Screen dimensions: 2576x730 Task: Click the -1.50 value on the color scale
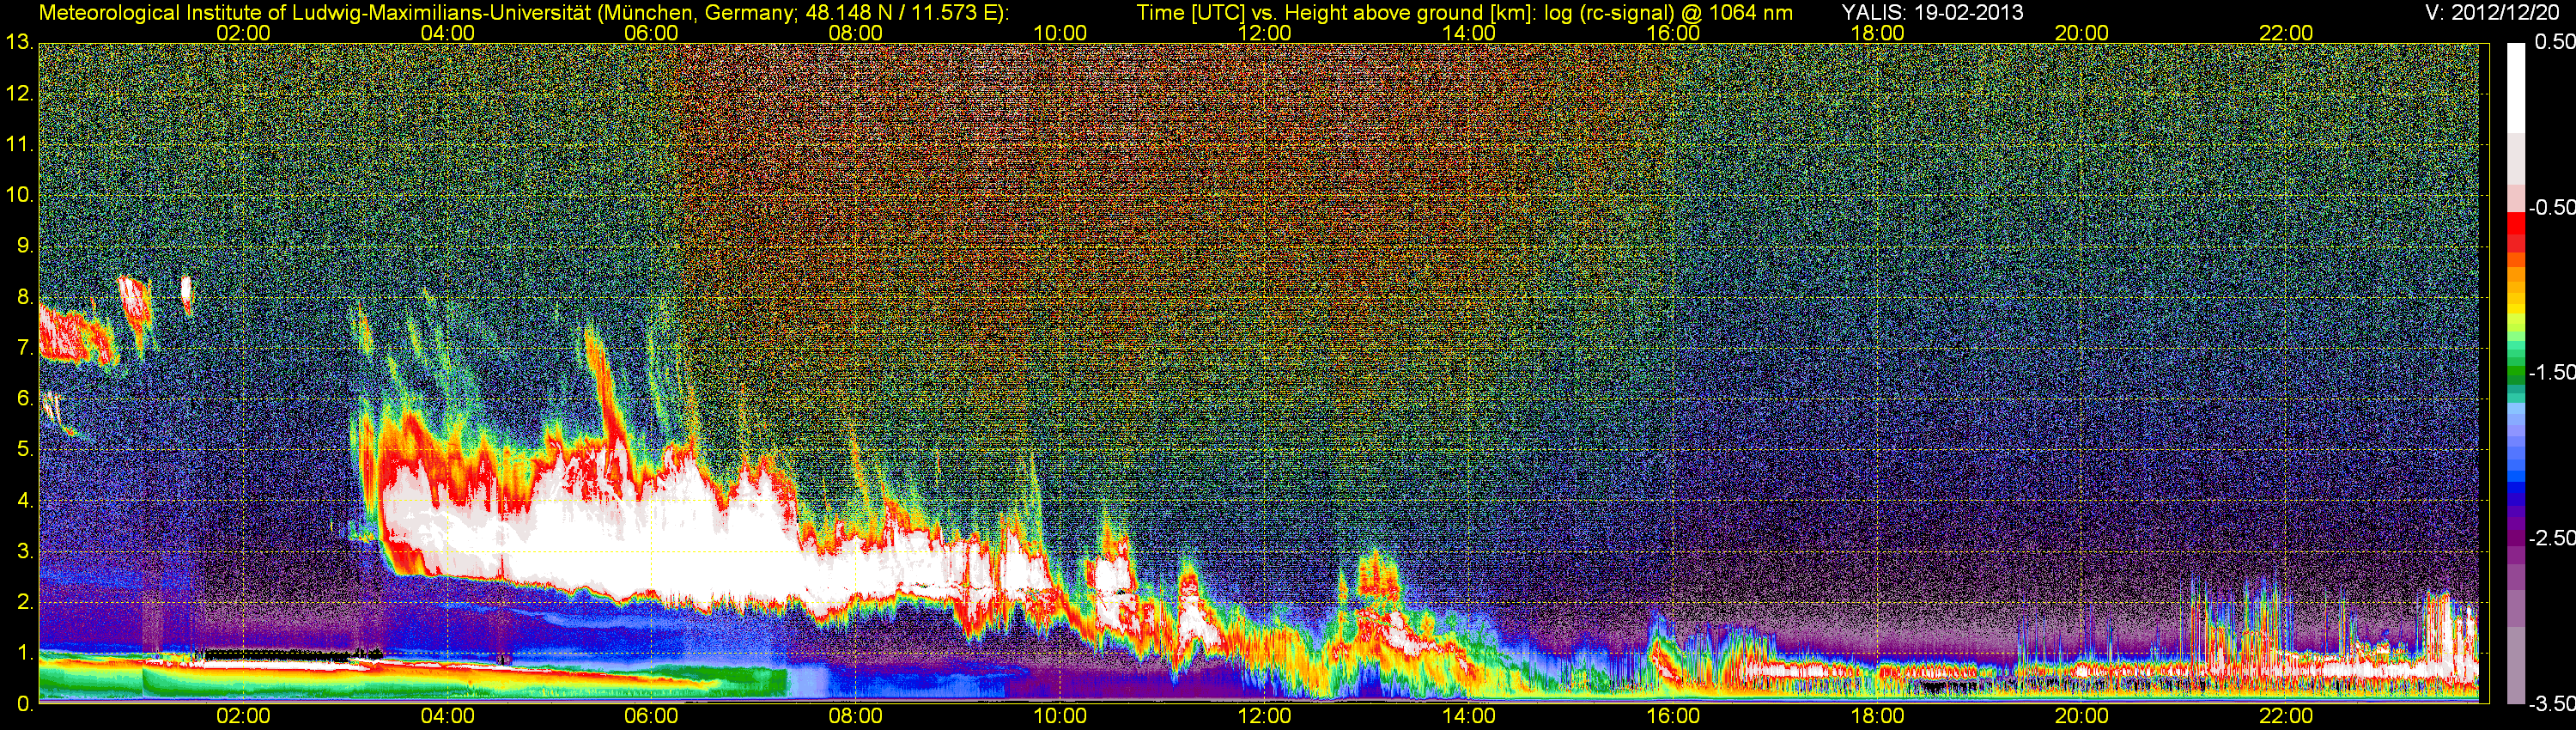[x=2551, y=372]
